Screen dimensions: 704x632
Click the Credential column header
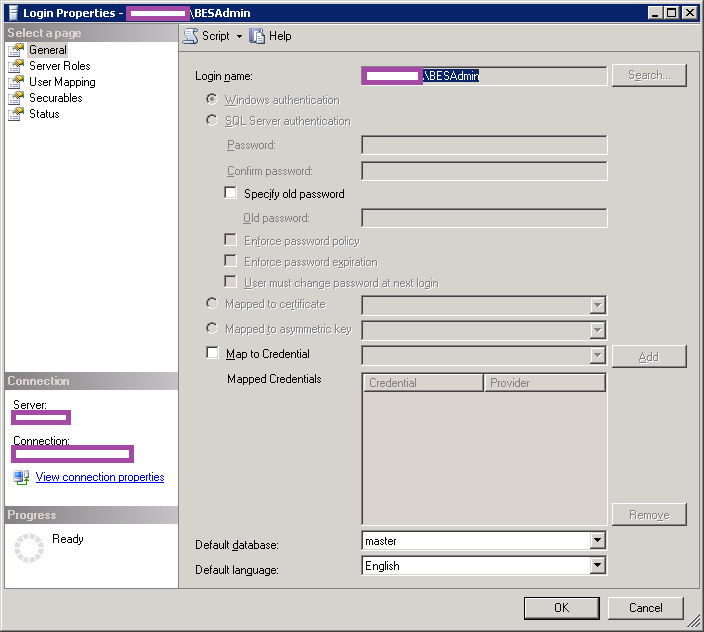point(423,383)
